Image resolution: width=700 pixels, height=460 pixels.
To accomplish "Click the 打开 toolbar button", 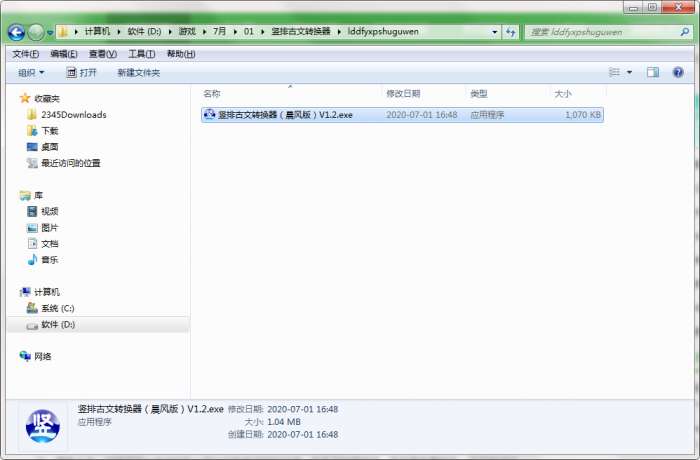I will [81, 73].
